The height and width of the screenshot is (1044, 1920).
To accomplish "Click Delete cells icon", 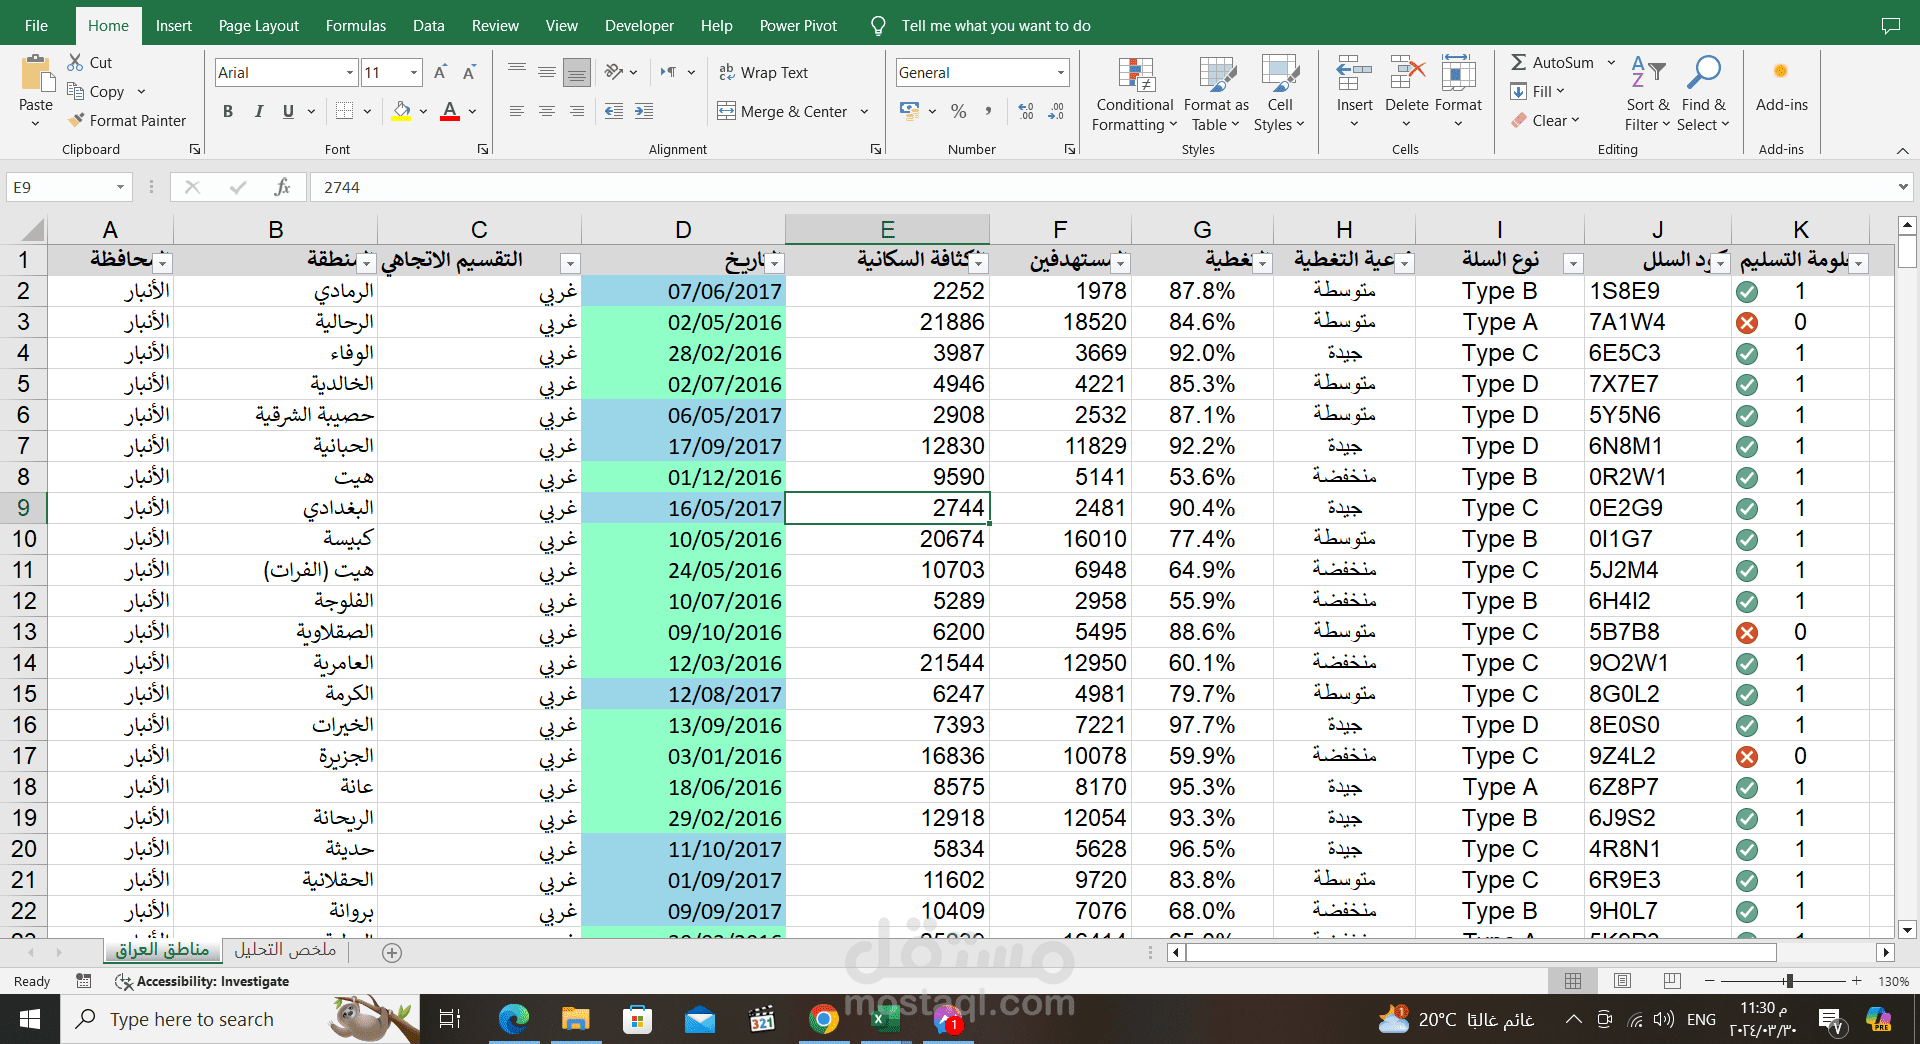I will click(1407, 74).
